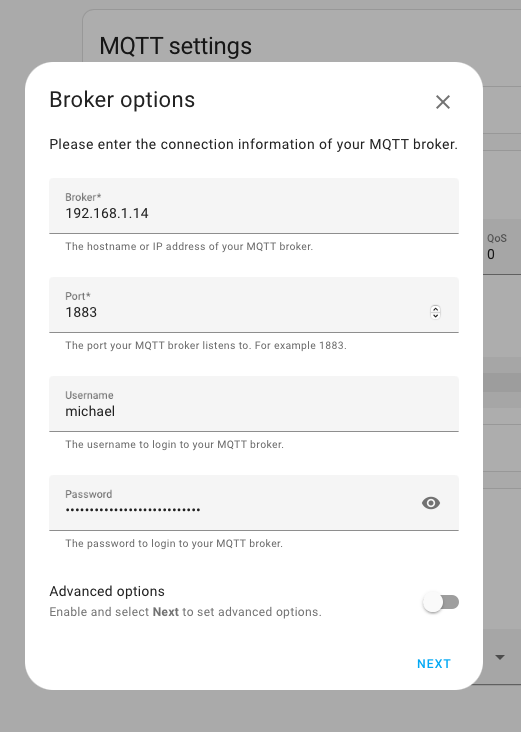The image size is (521, 732).
Task: Enable the Advanced options switch
Action: coord(441,602)
